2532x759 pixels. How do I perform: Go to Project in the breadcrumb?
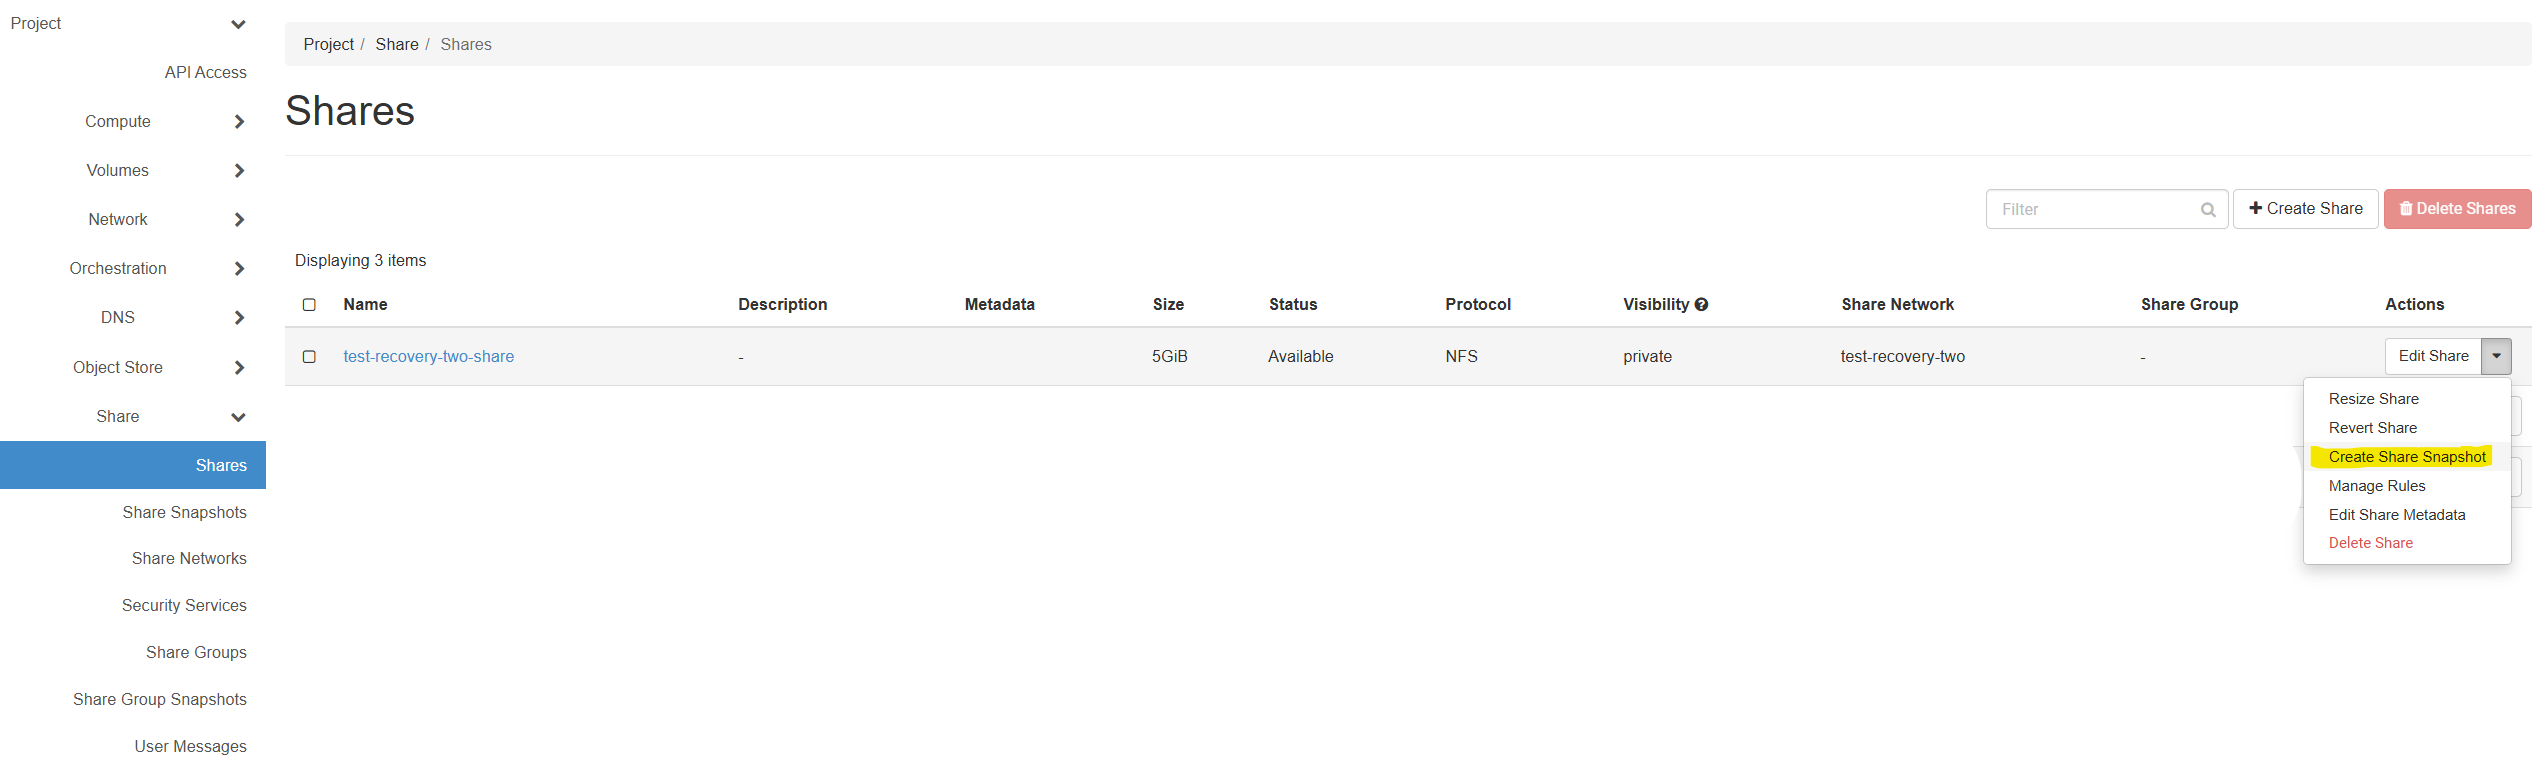(x=328, y=45)
